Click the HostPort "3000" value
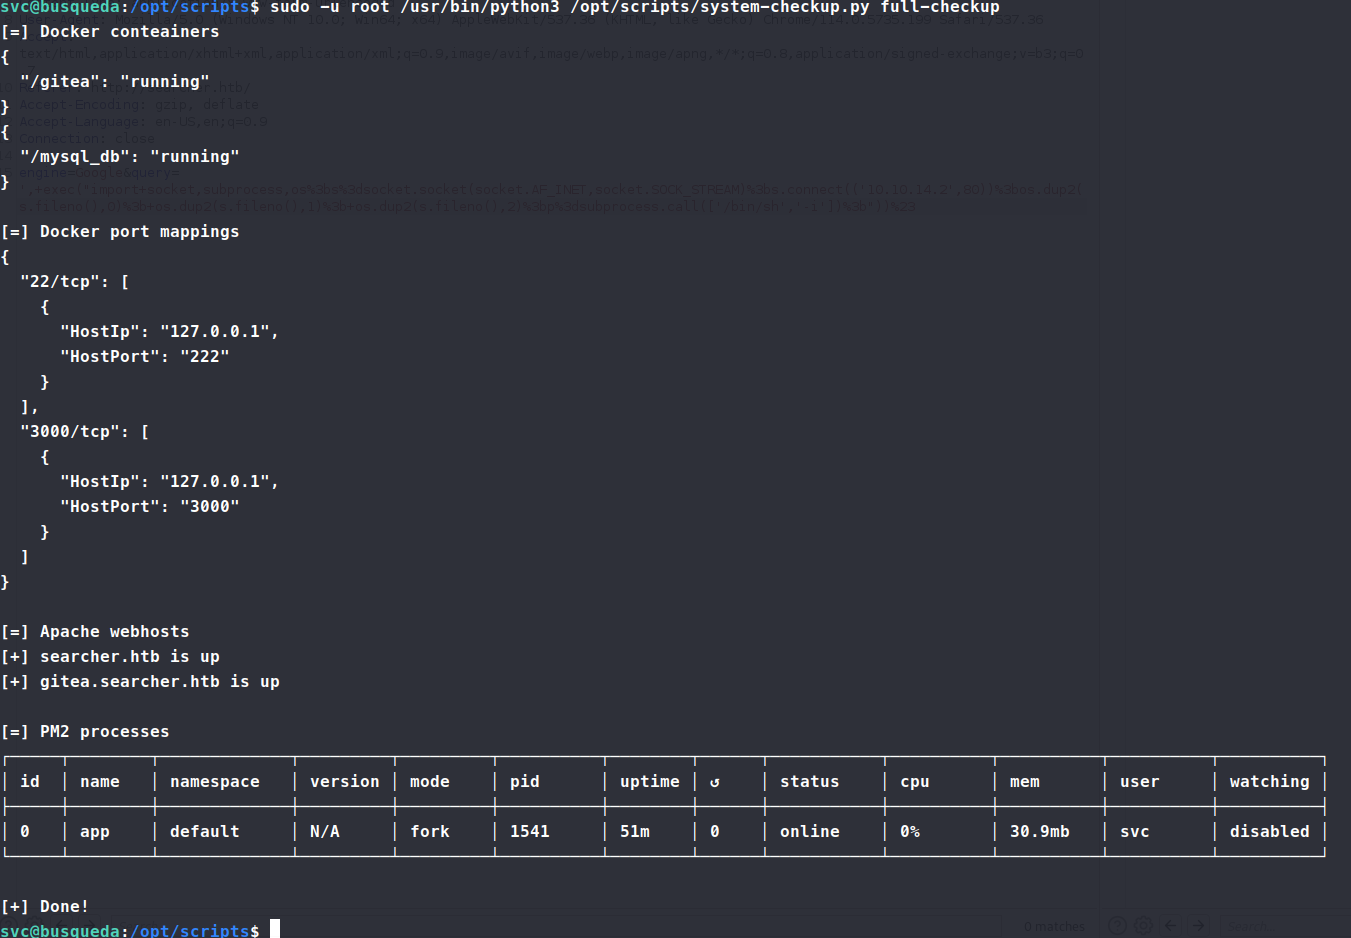1351x938 pixels. 209,507
